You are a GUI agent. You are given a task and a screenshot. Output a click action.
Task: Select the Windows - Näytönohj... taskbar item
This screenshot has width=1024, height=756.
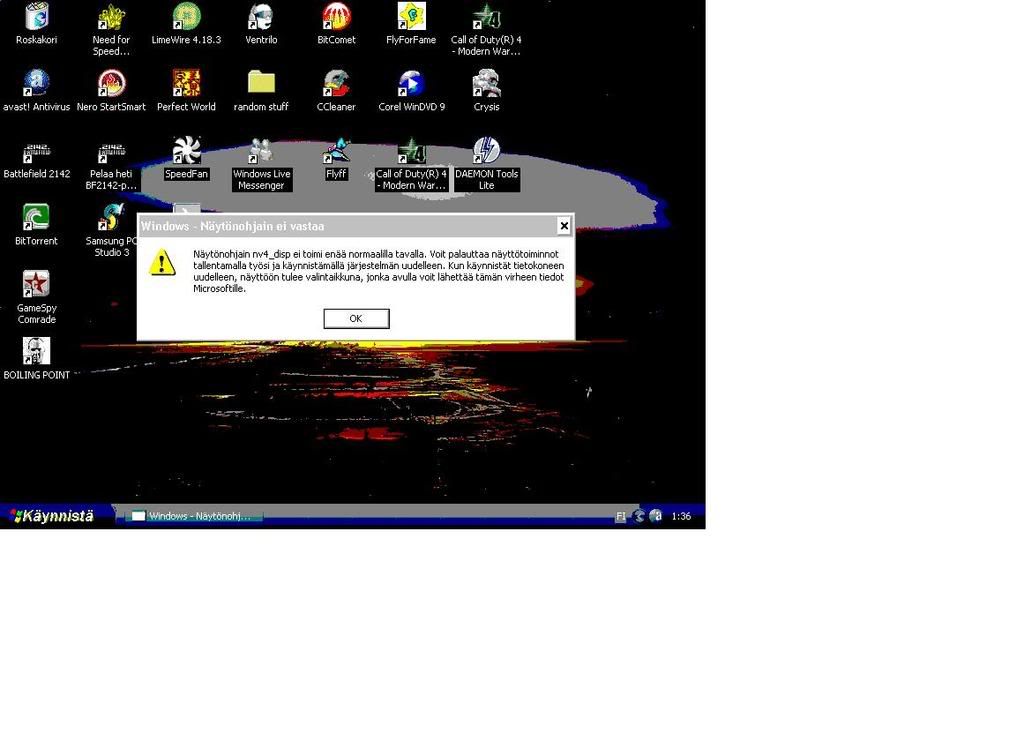[x=194, y=516]
